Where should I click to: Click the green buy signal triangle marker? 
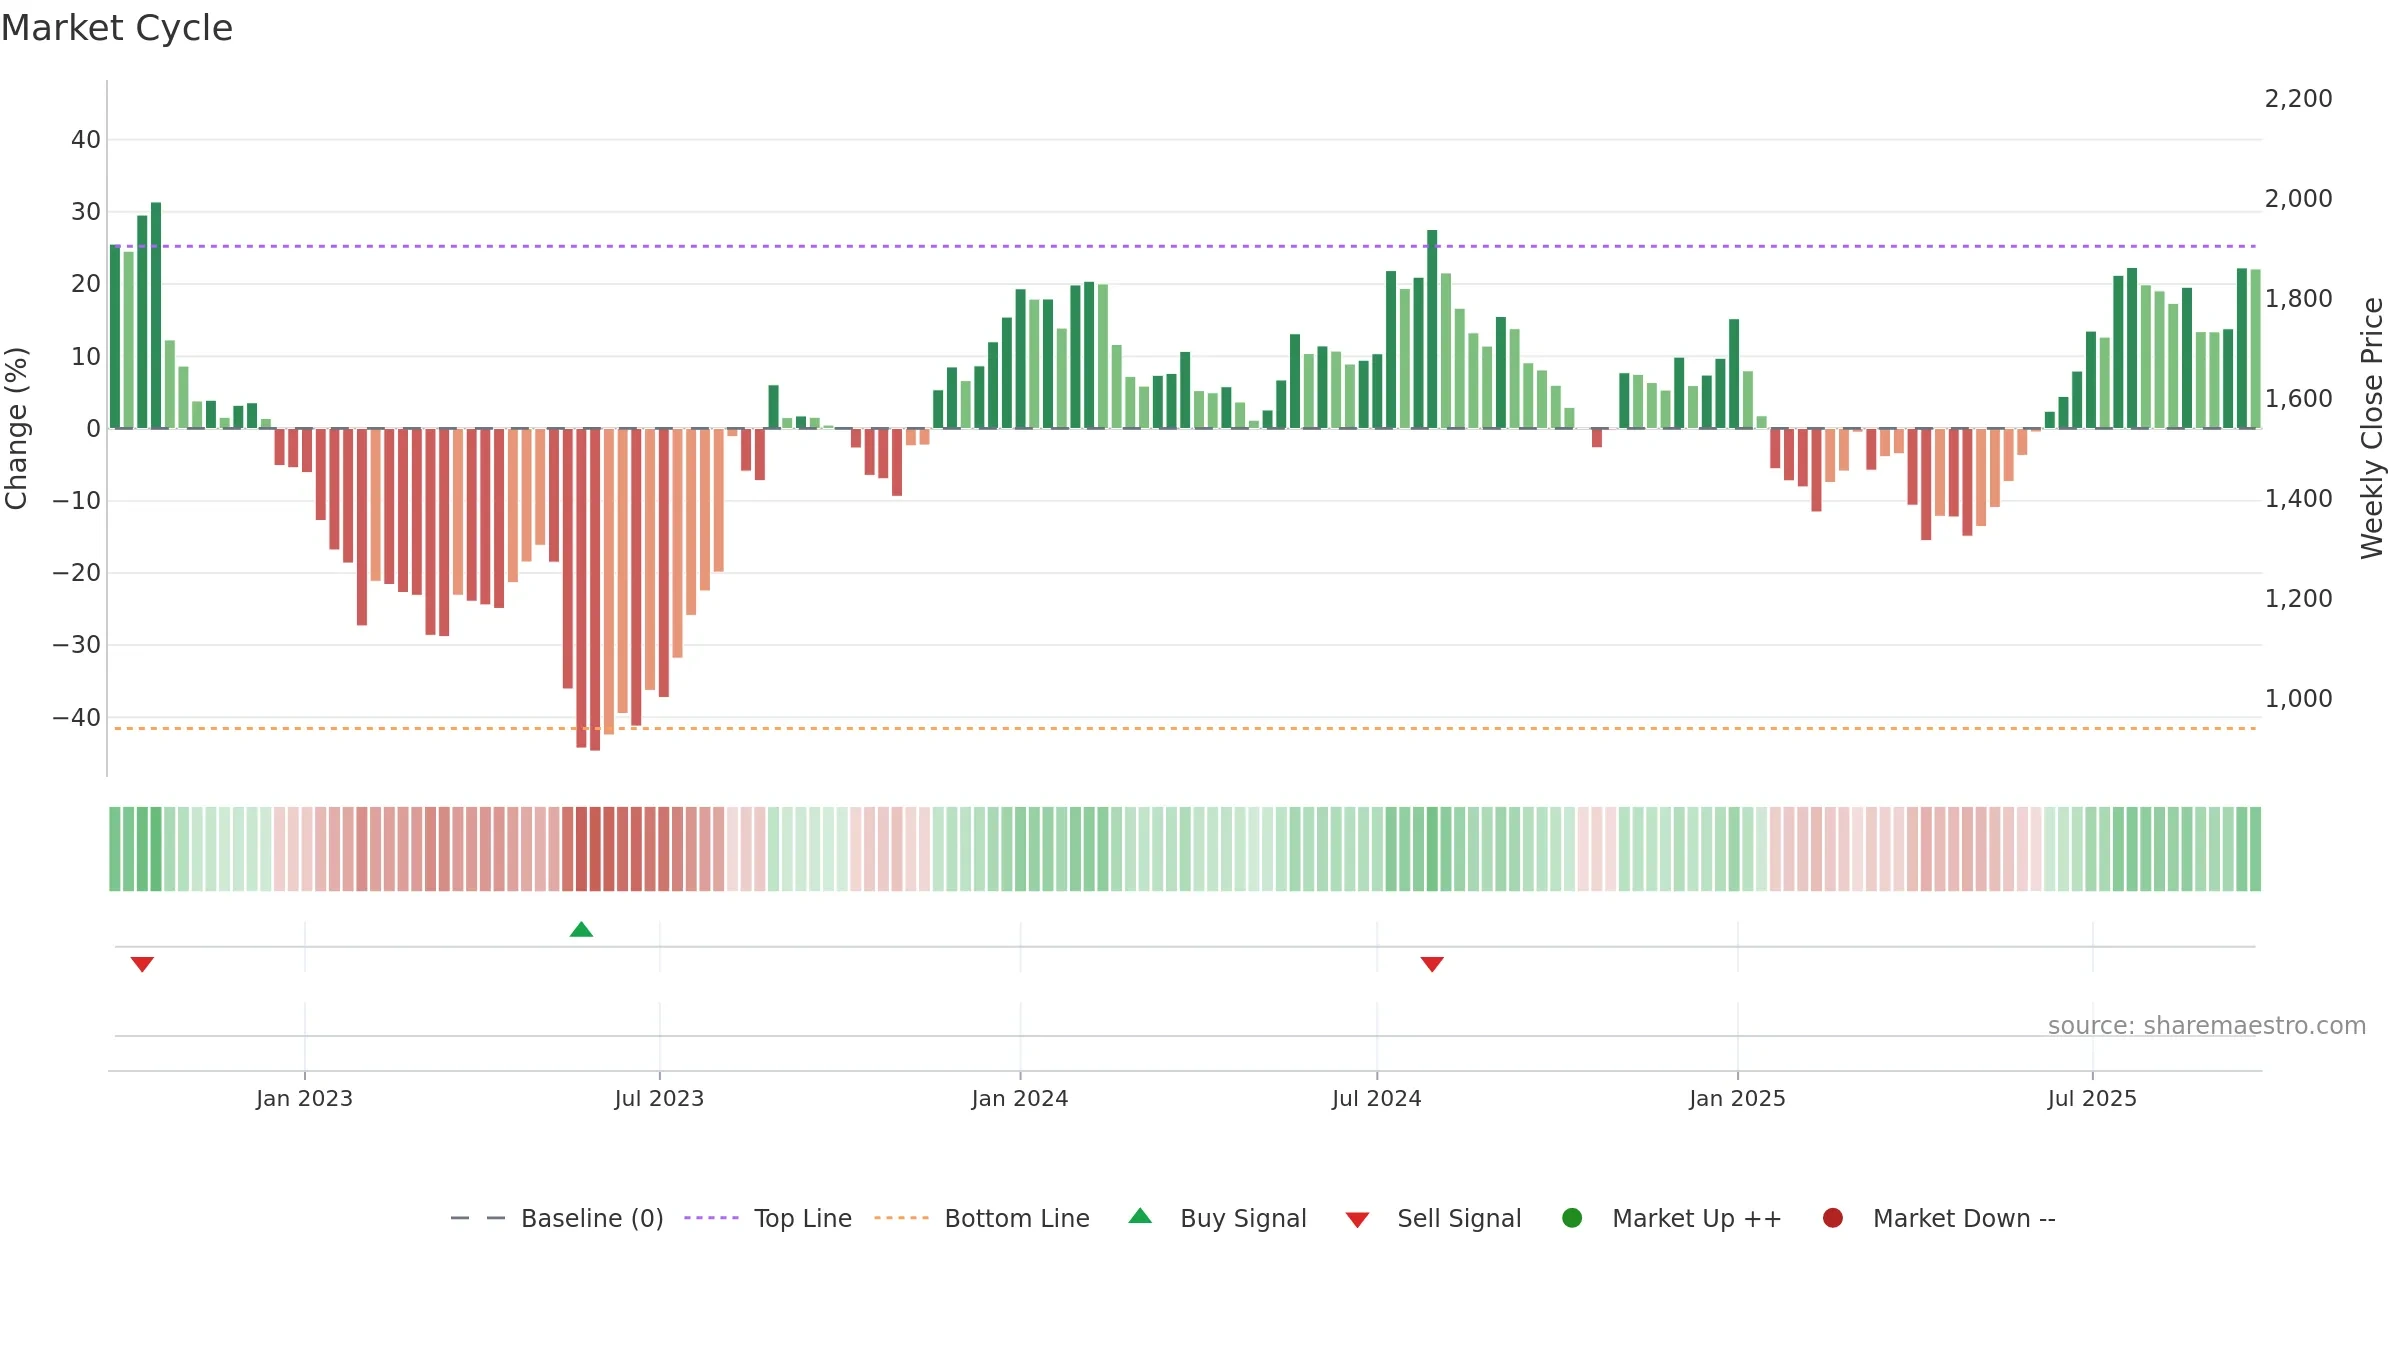[x=581, y=930]
